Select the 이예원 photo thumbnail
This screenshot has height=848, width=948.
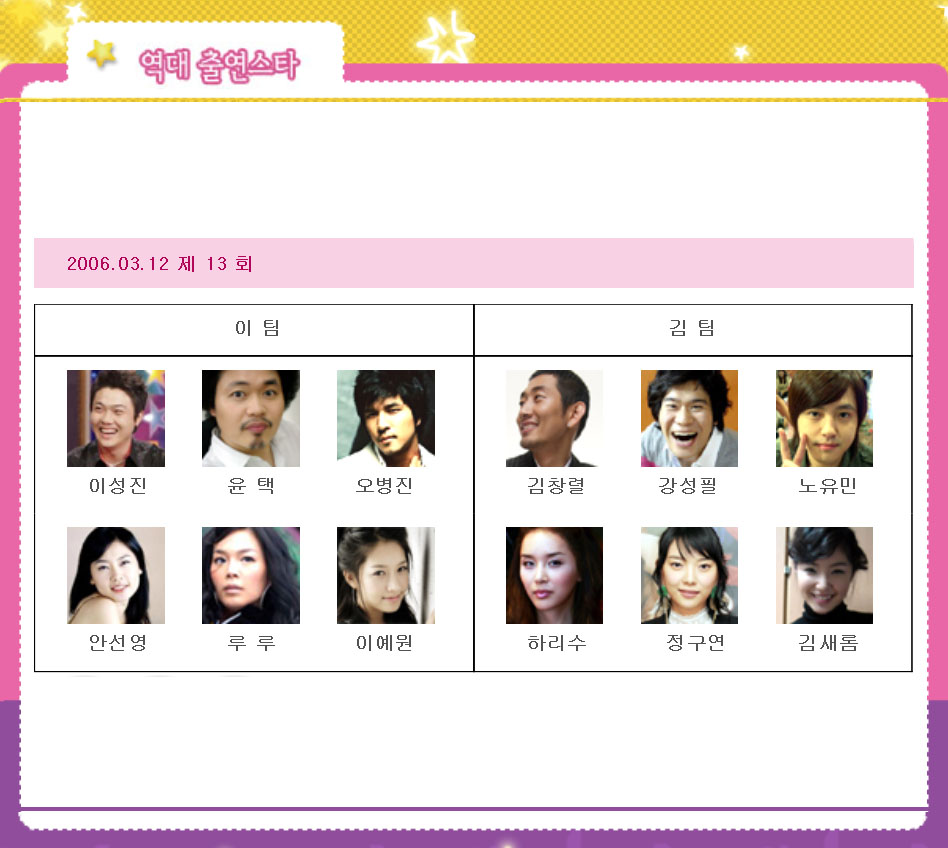[386, 575]
